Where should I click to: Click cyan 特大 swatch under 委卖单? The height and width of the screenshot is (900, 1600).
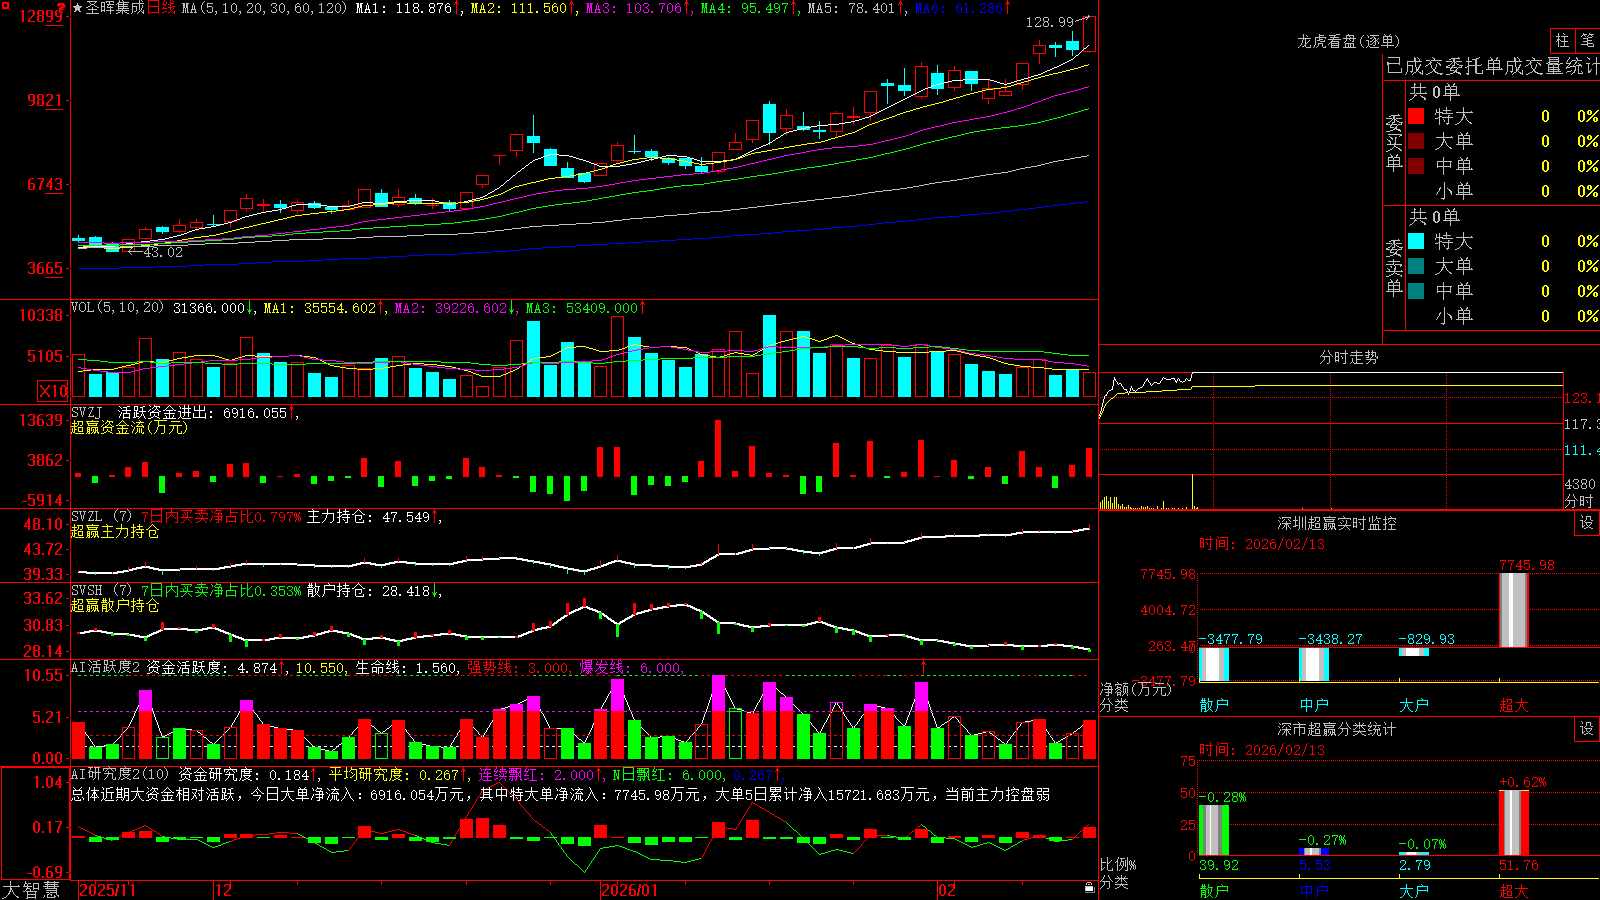(1416, 241)
